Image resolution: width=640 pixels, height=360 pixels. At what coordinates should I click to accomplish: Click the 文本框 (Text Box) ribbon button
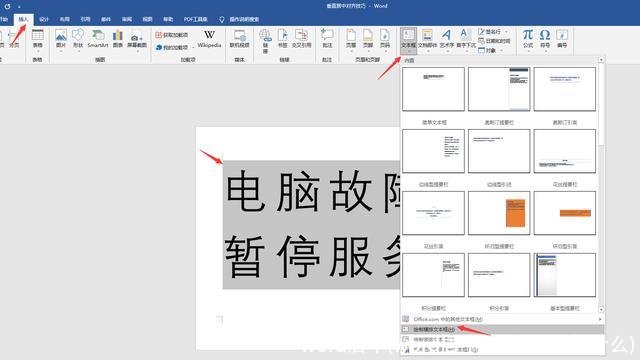coord(409,40)
